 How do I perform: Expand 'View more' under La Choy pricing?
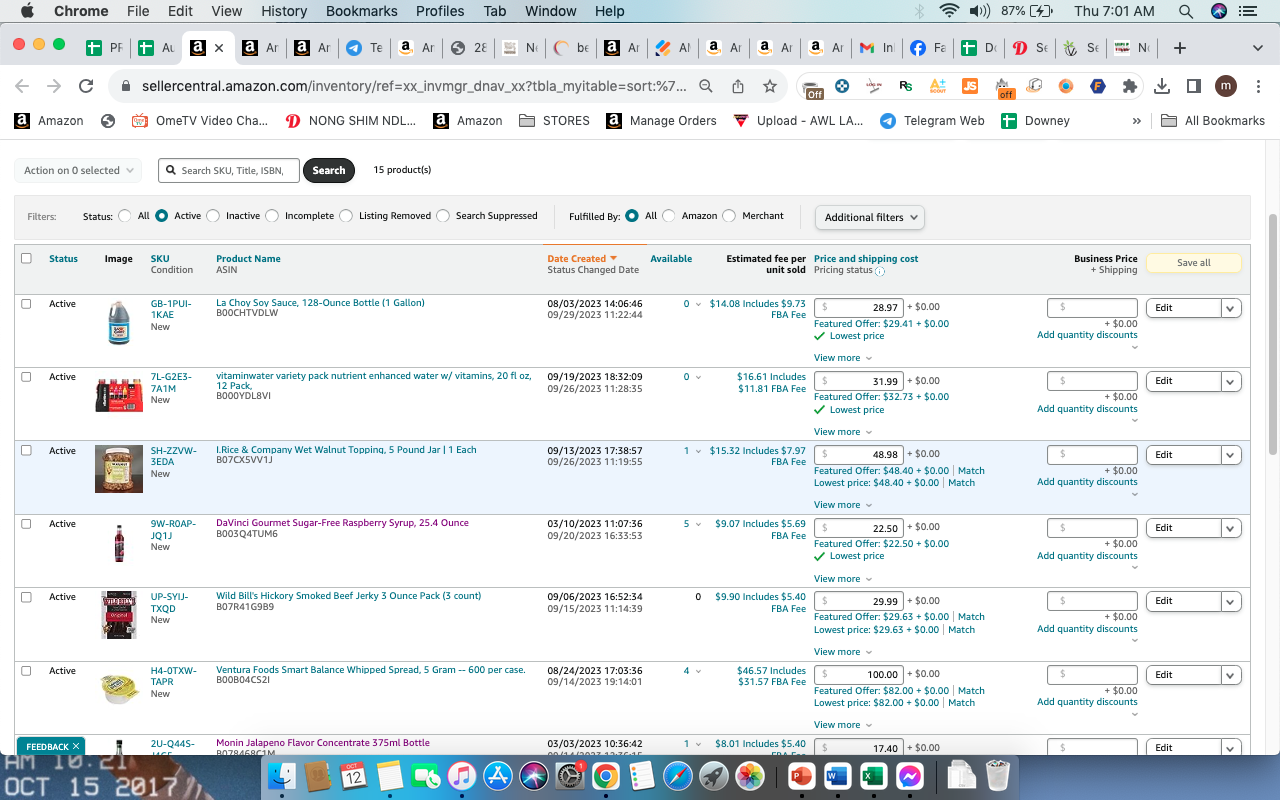click(842, 358)
